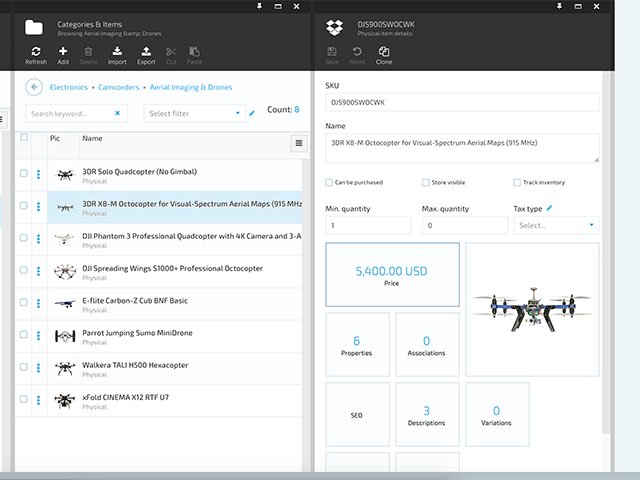This screenshot has height=480, width=640.
Task: Click the octocopter product image widget
Action: point(532,309)
